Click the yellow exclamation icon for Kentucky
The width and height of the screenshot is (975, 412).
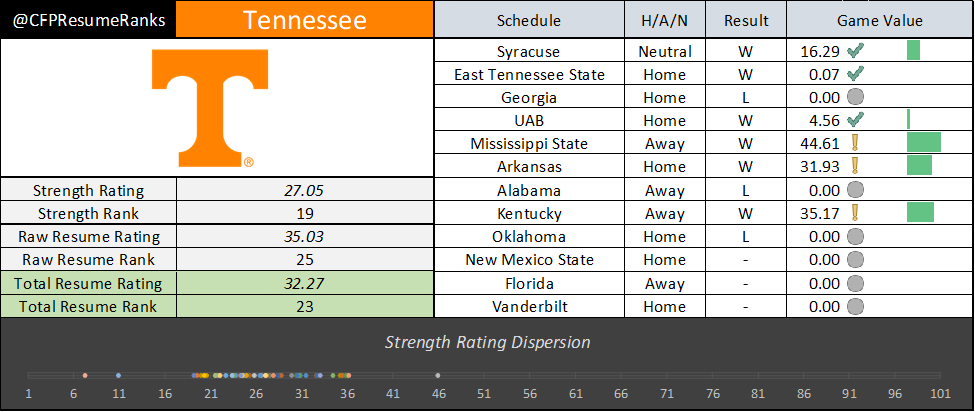855,213
